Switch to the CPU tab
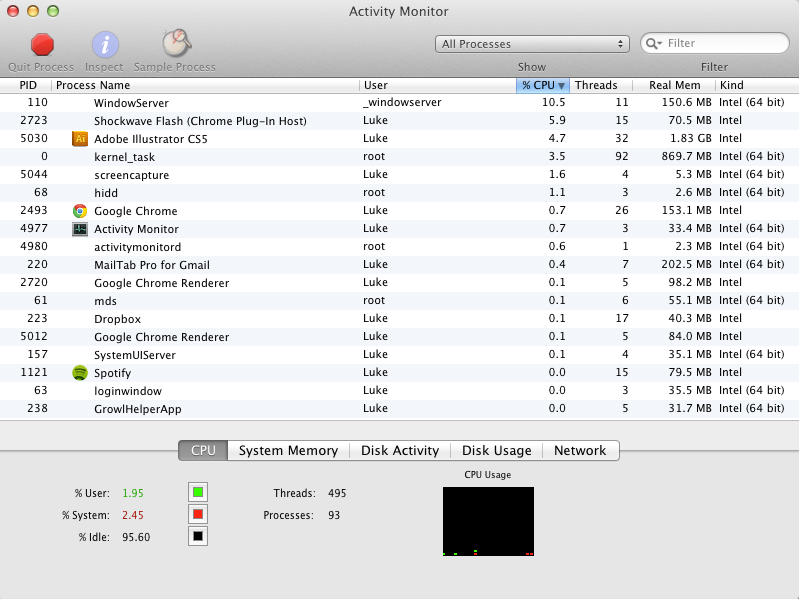799x599 pixels. click(203, 451)
